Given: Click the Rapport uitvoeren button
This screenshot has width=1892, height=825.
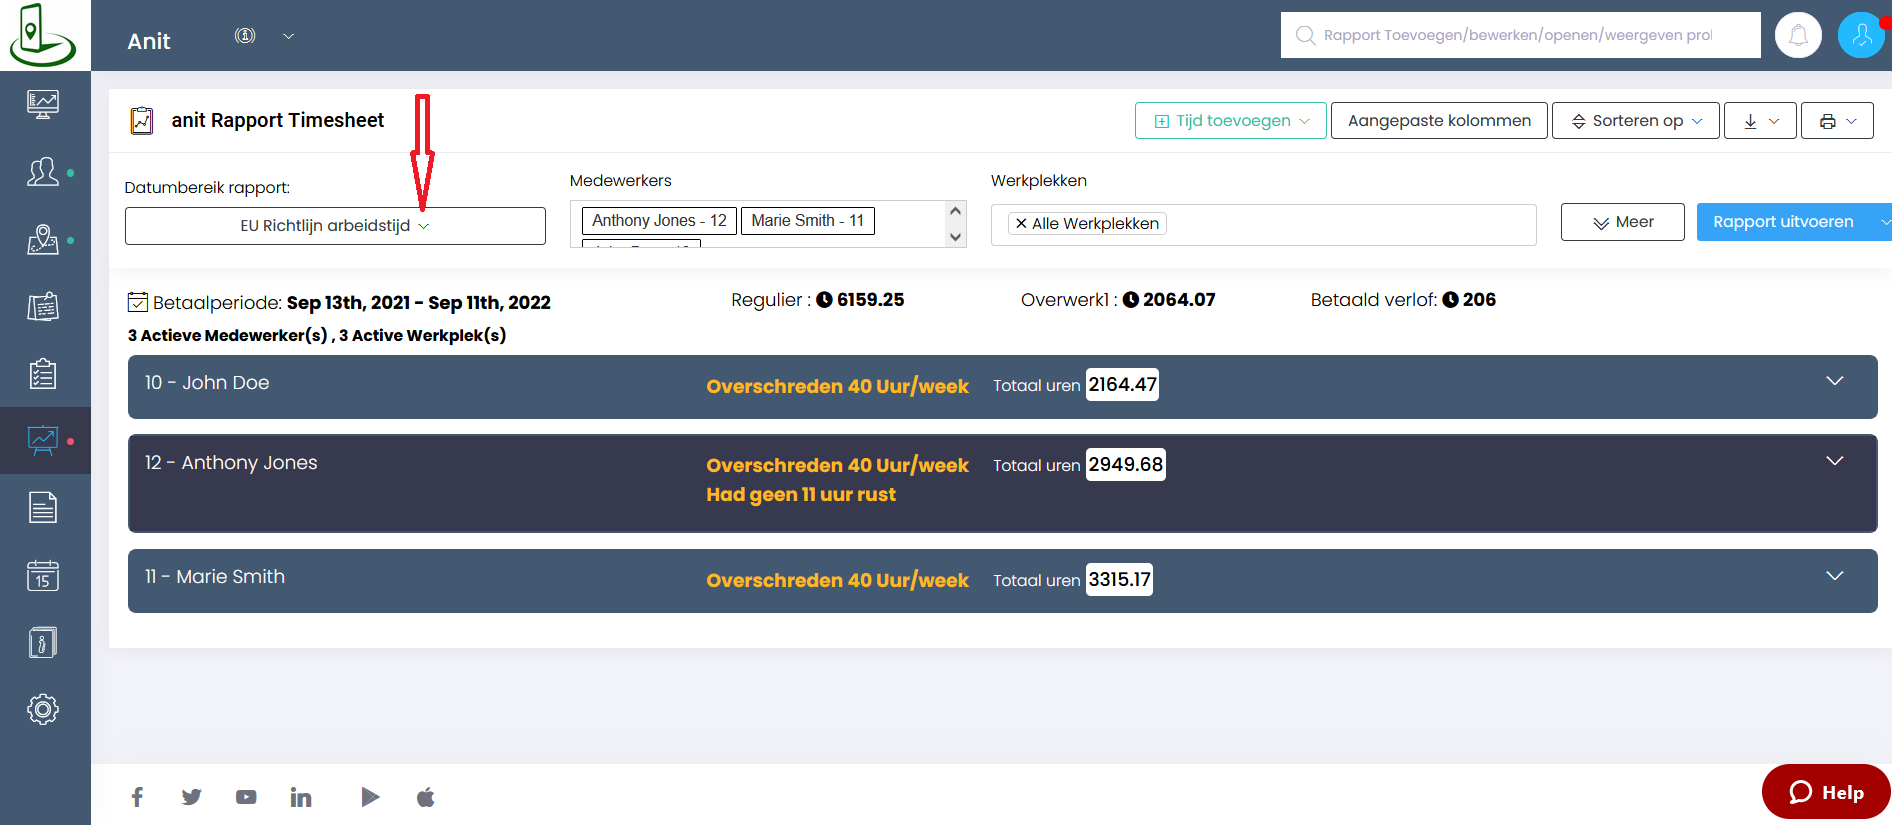Looking at the screenshot, I should 1782,222.
